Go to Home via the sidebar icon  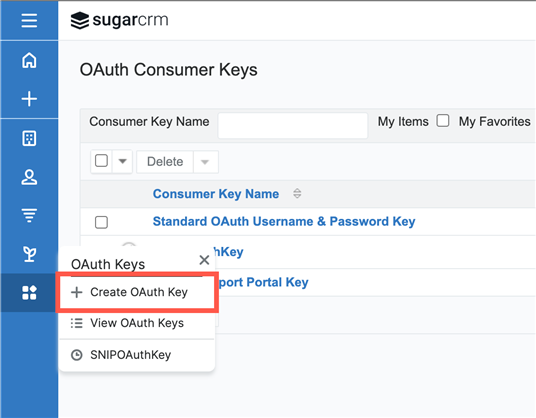point(29,60)
